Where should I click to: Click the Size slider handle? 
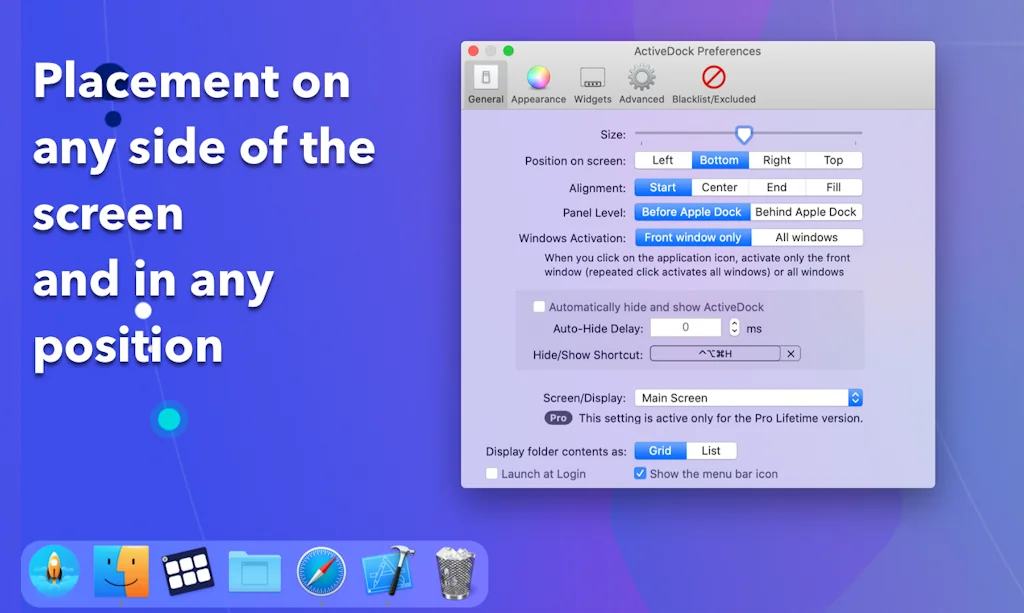pyautogui.click(x=744, y=134)
